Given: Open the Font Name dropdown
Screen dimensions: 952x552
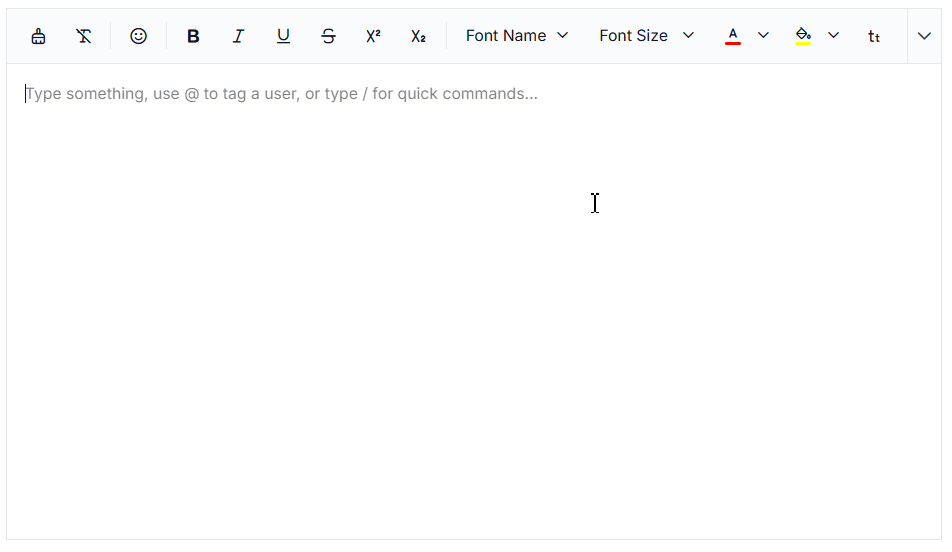Looking at the screenshot, I should click(517, 36).
